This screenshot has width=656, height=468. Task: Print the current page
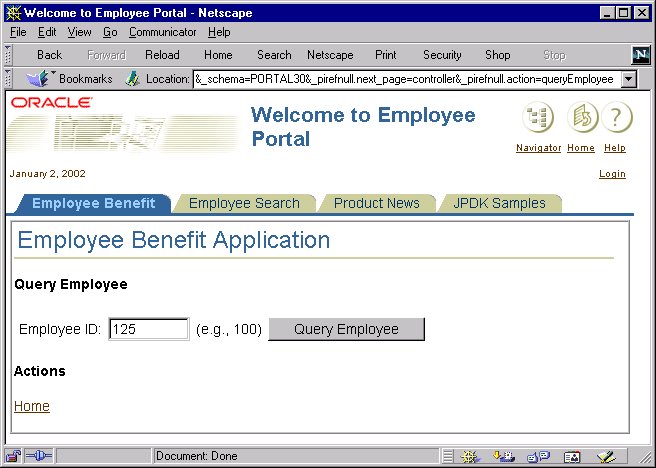click(385, 55)
